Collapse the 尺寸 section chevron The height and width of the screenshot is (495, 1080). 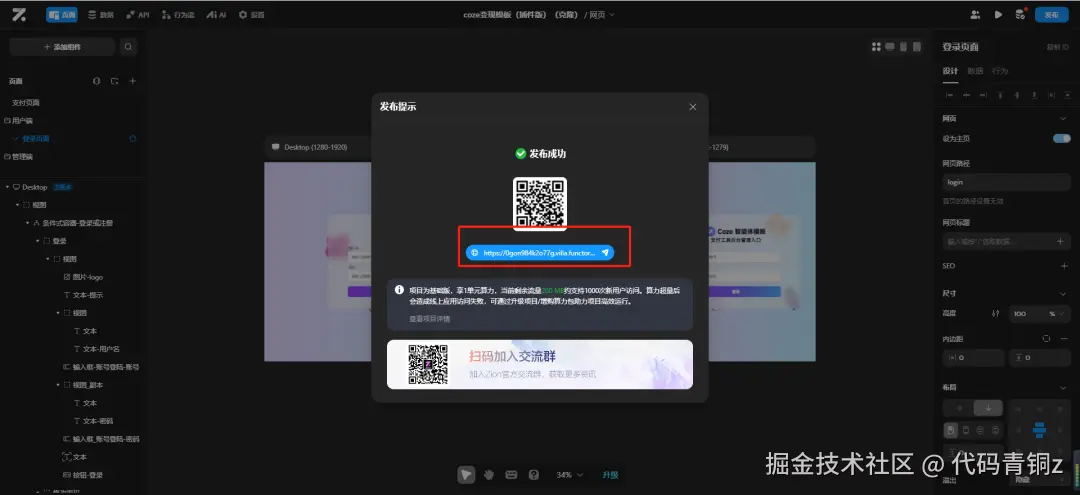(x=1063, y=293)
